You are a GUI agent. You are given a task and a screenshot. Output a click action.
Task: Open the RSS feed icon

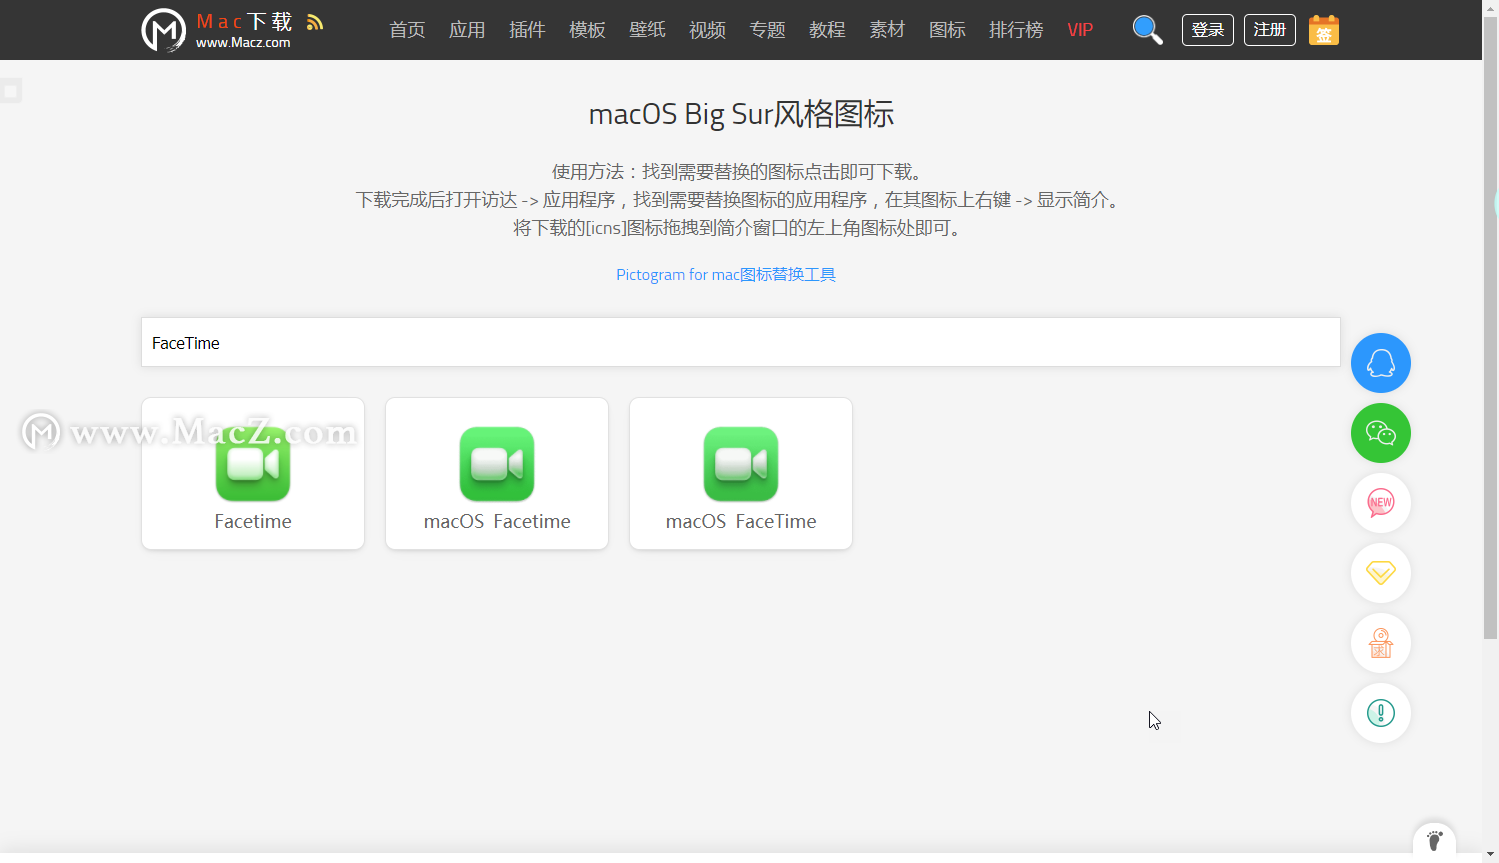pos(315,22)
